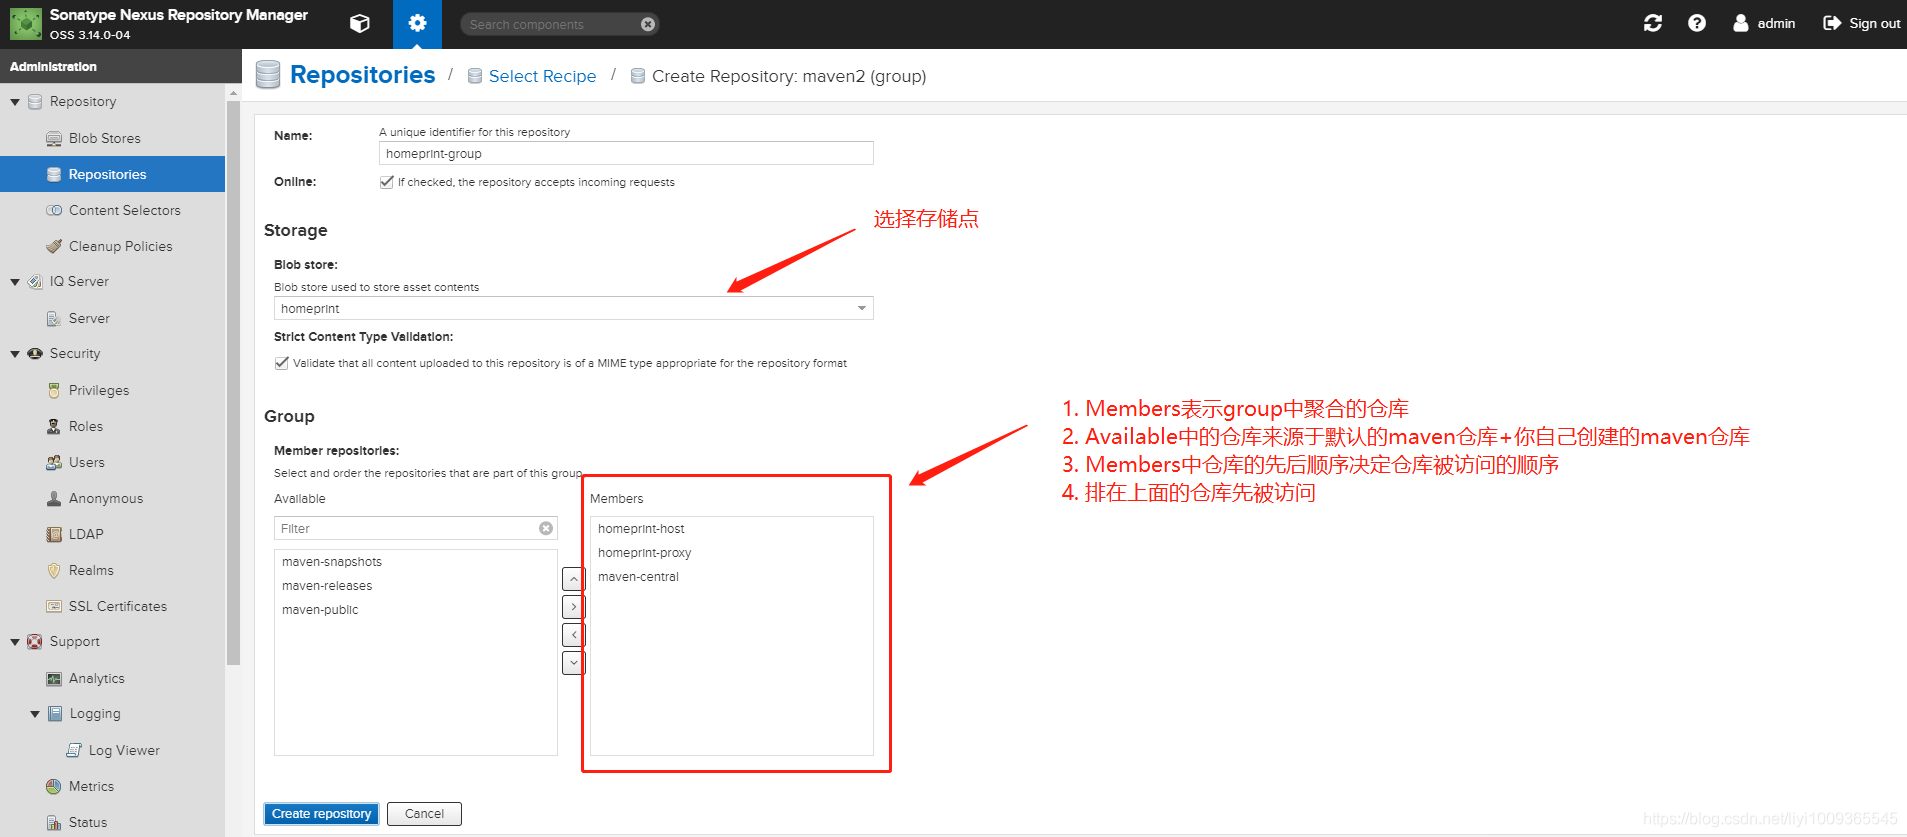Viewport: 1907px width, 837px height.
Task: Collapse the Logging tree node
Action: click(x=35, y=714)
